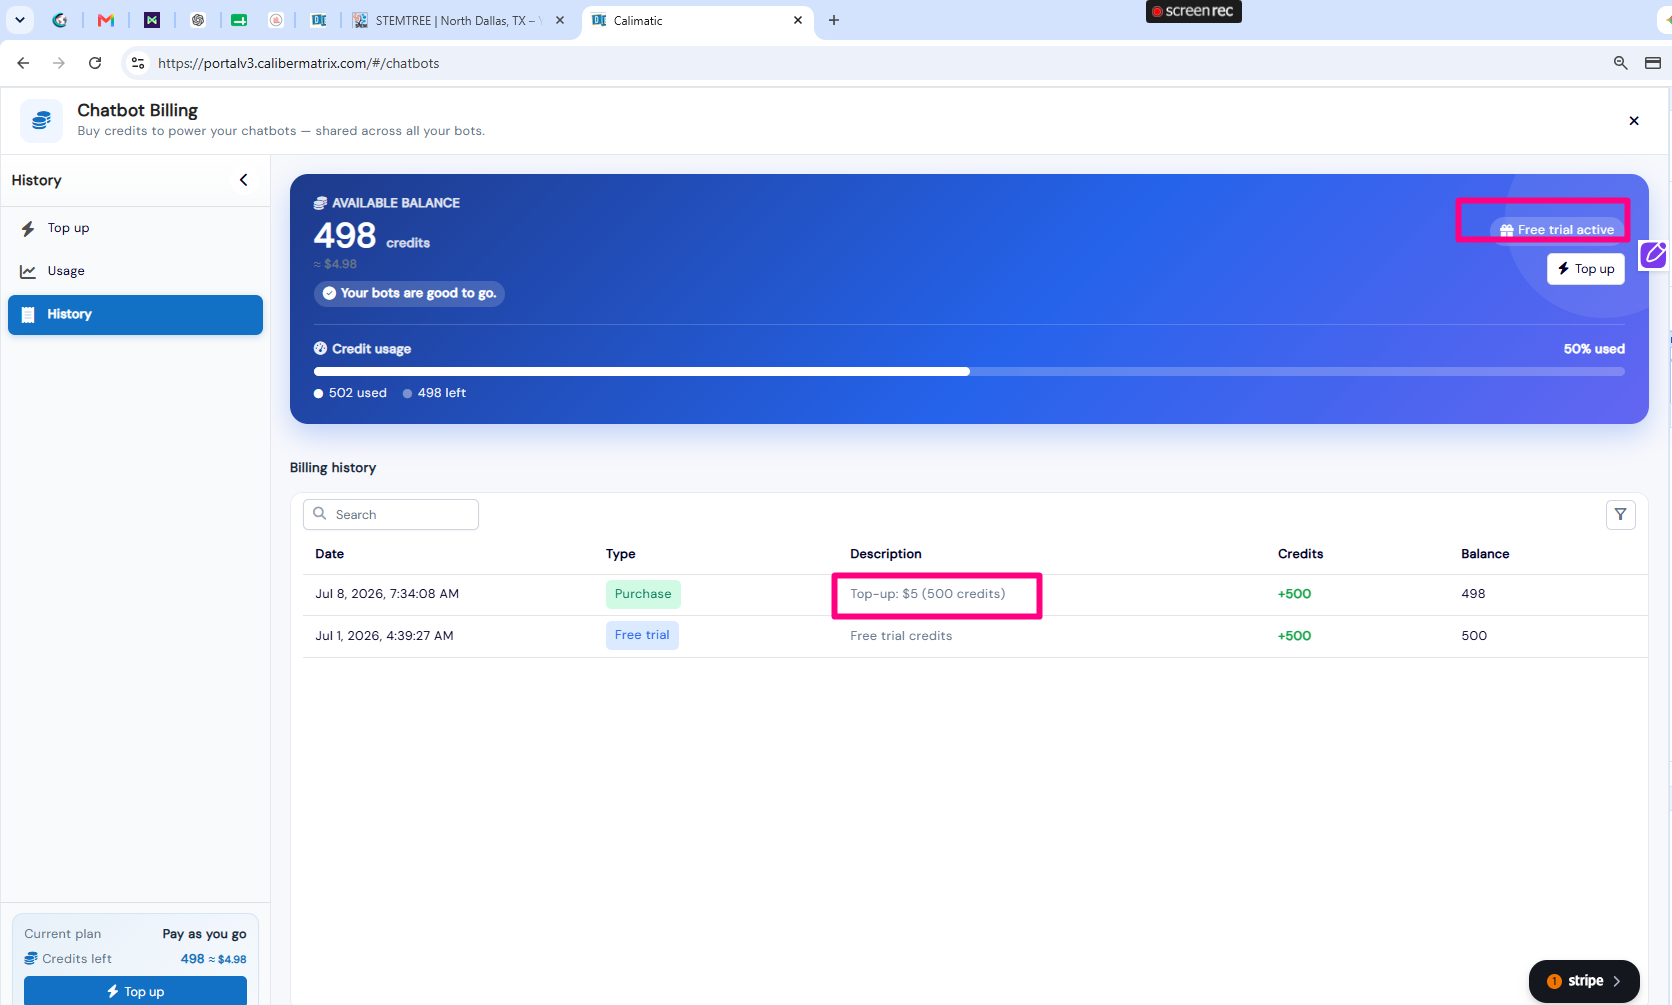Screen dimensions: 1672x1005
Task: Click the browser forward arrow
Action: point(59,63)
